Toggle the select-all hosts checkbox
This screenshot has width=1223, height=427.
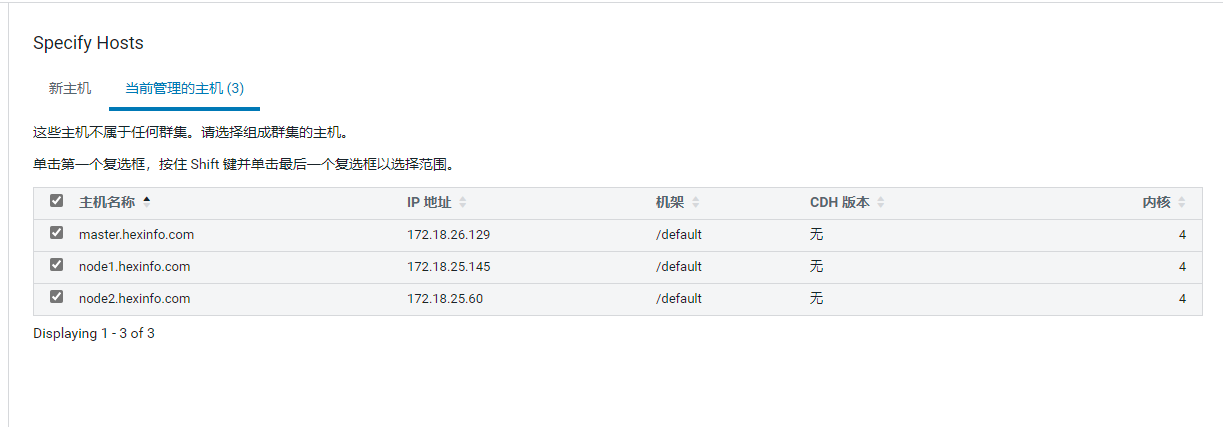[57, 201]
